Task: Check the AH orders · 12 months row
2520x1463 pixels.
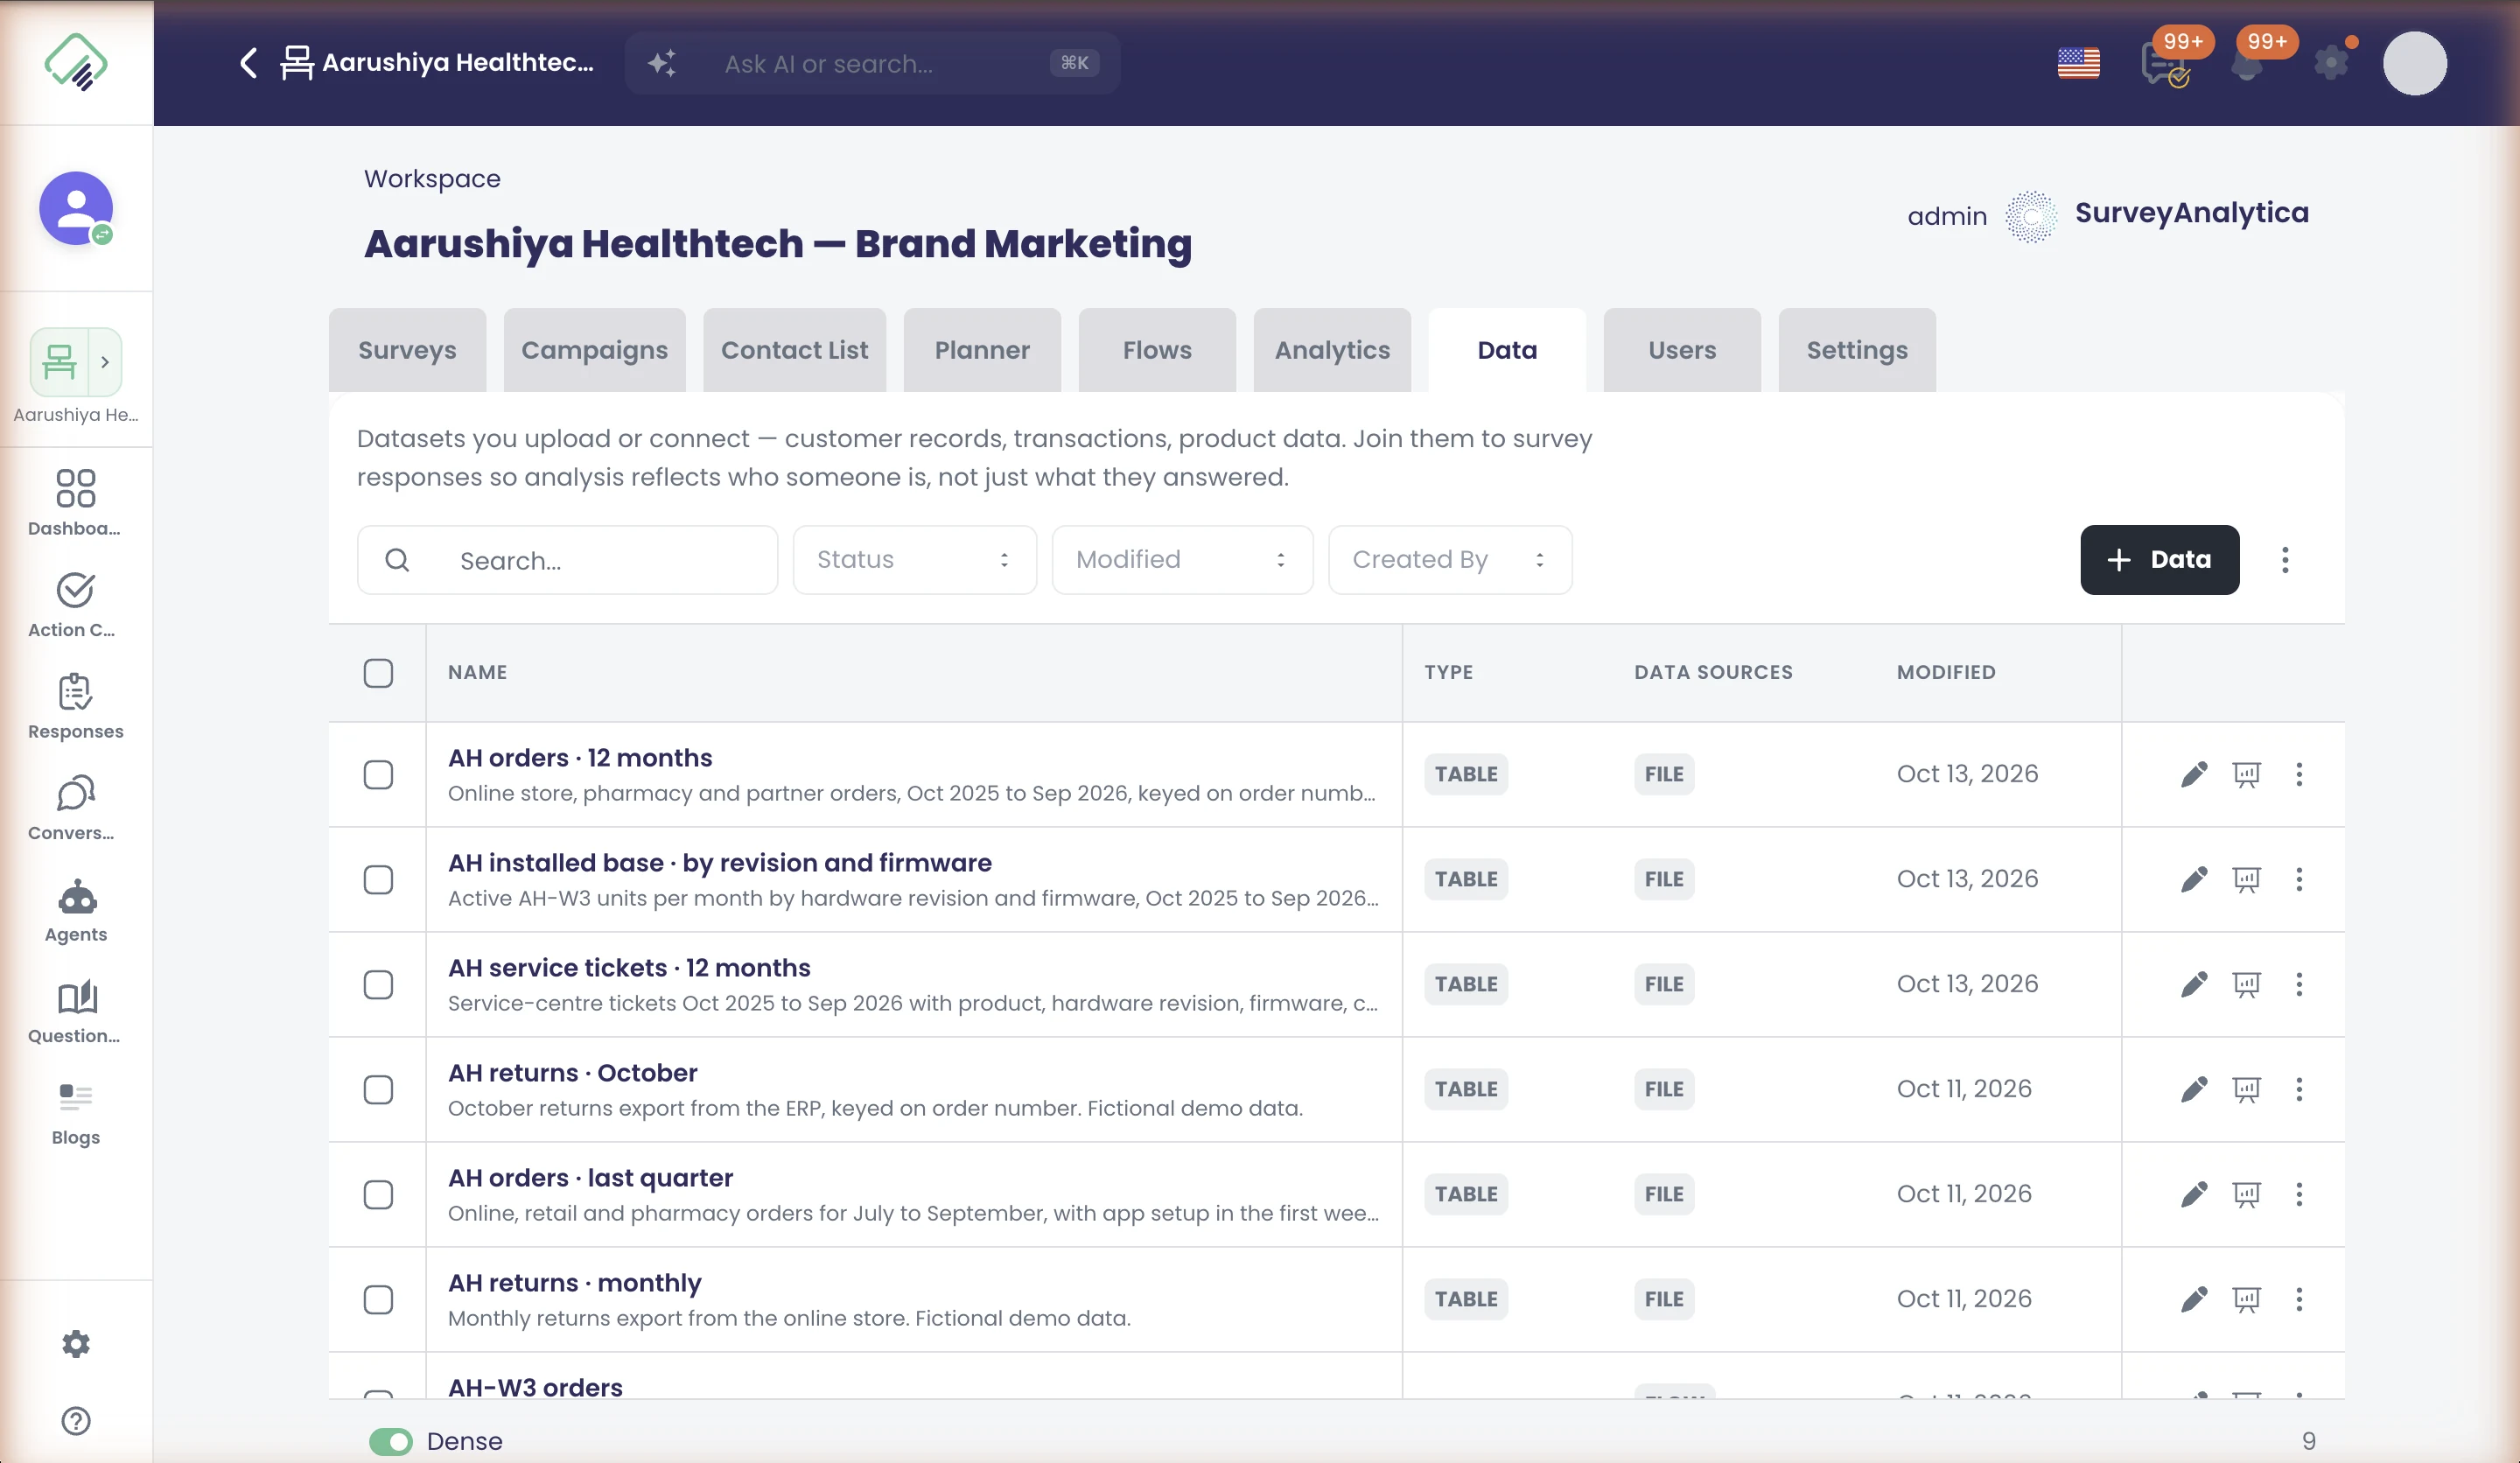Action: (x=378, y=774)
